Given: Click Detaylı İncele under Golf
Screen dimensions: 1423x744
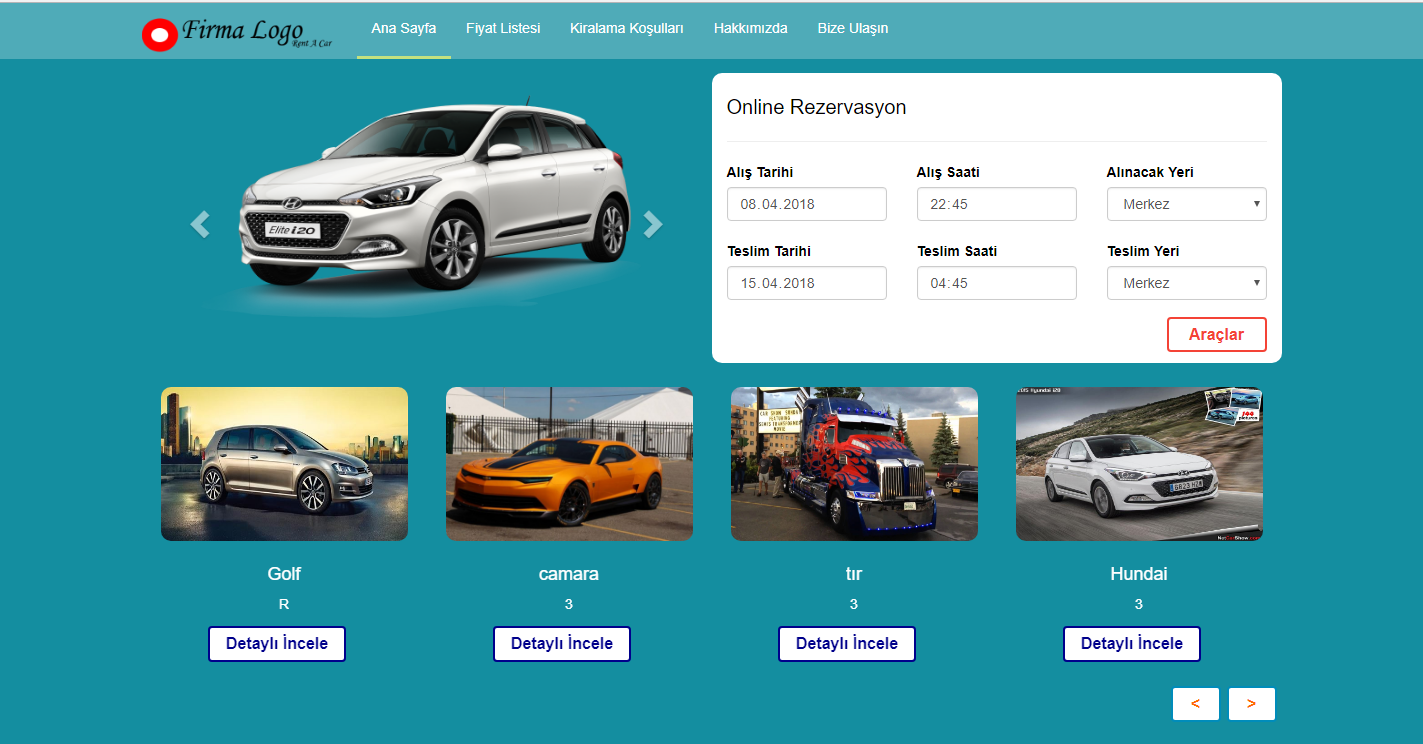Looking at the screenshot, I should click(277, 644).
